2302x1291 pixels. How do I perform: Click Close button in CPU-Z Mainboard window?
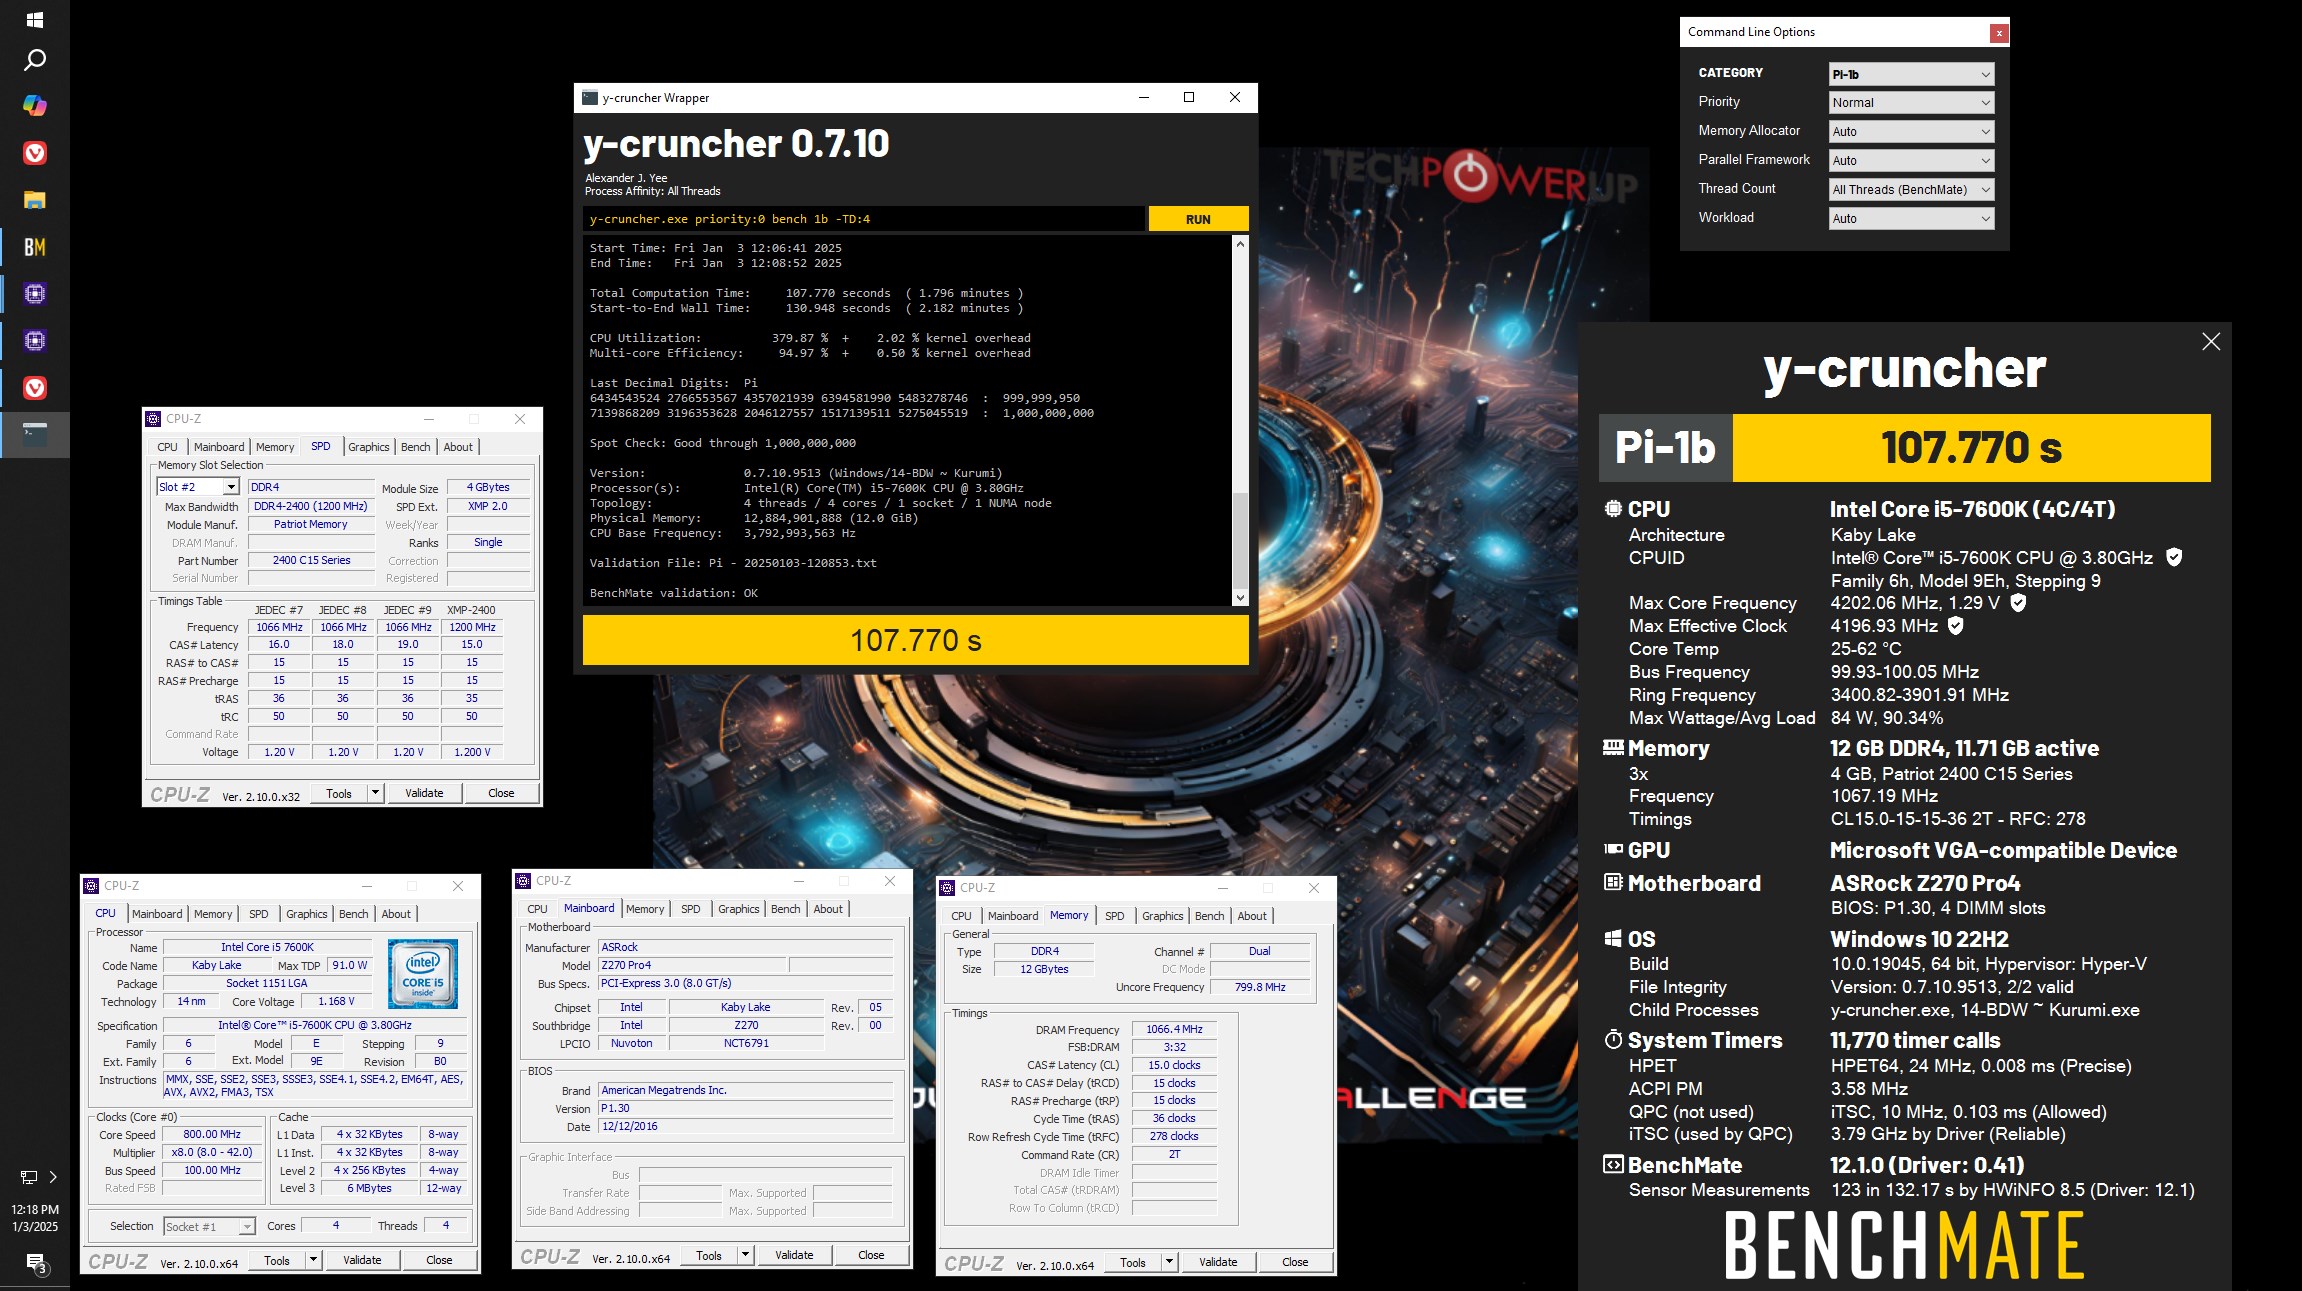[x=871, y=1255]
